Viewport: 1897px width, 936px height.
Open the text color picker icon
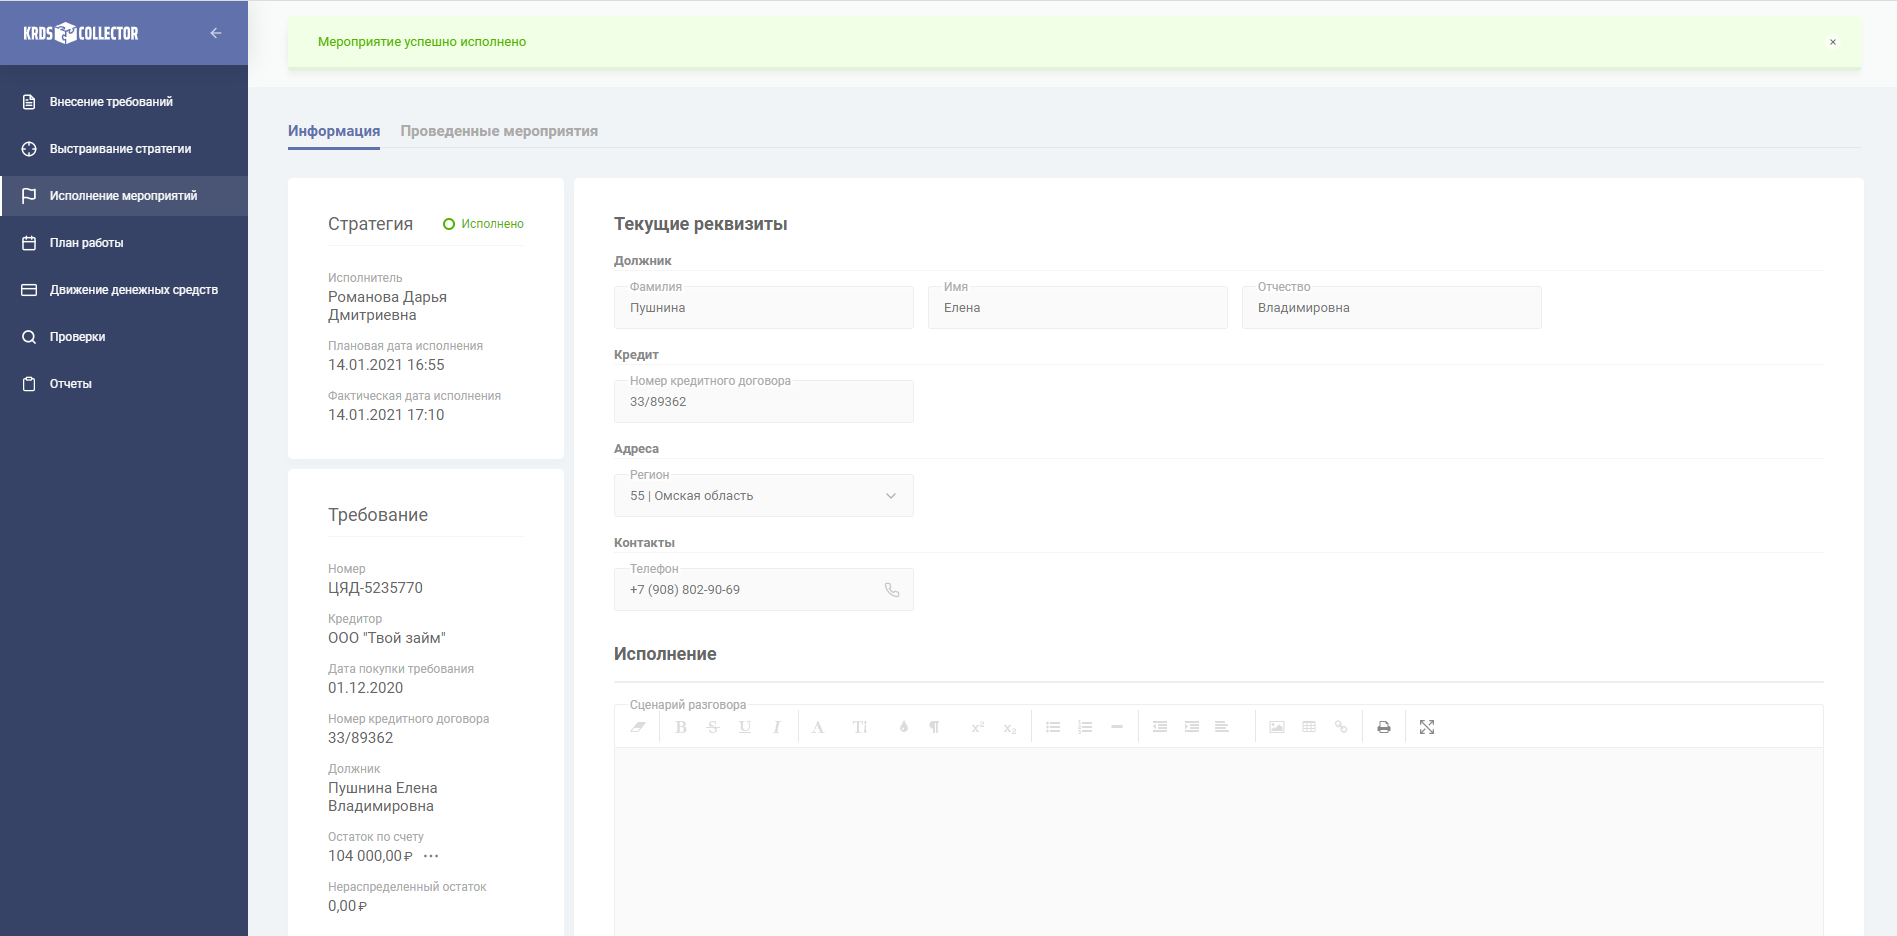903,727
